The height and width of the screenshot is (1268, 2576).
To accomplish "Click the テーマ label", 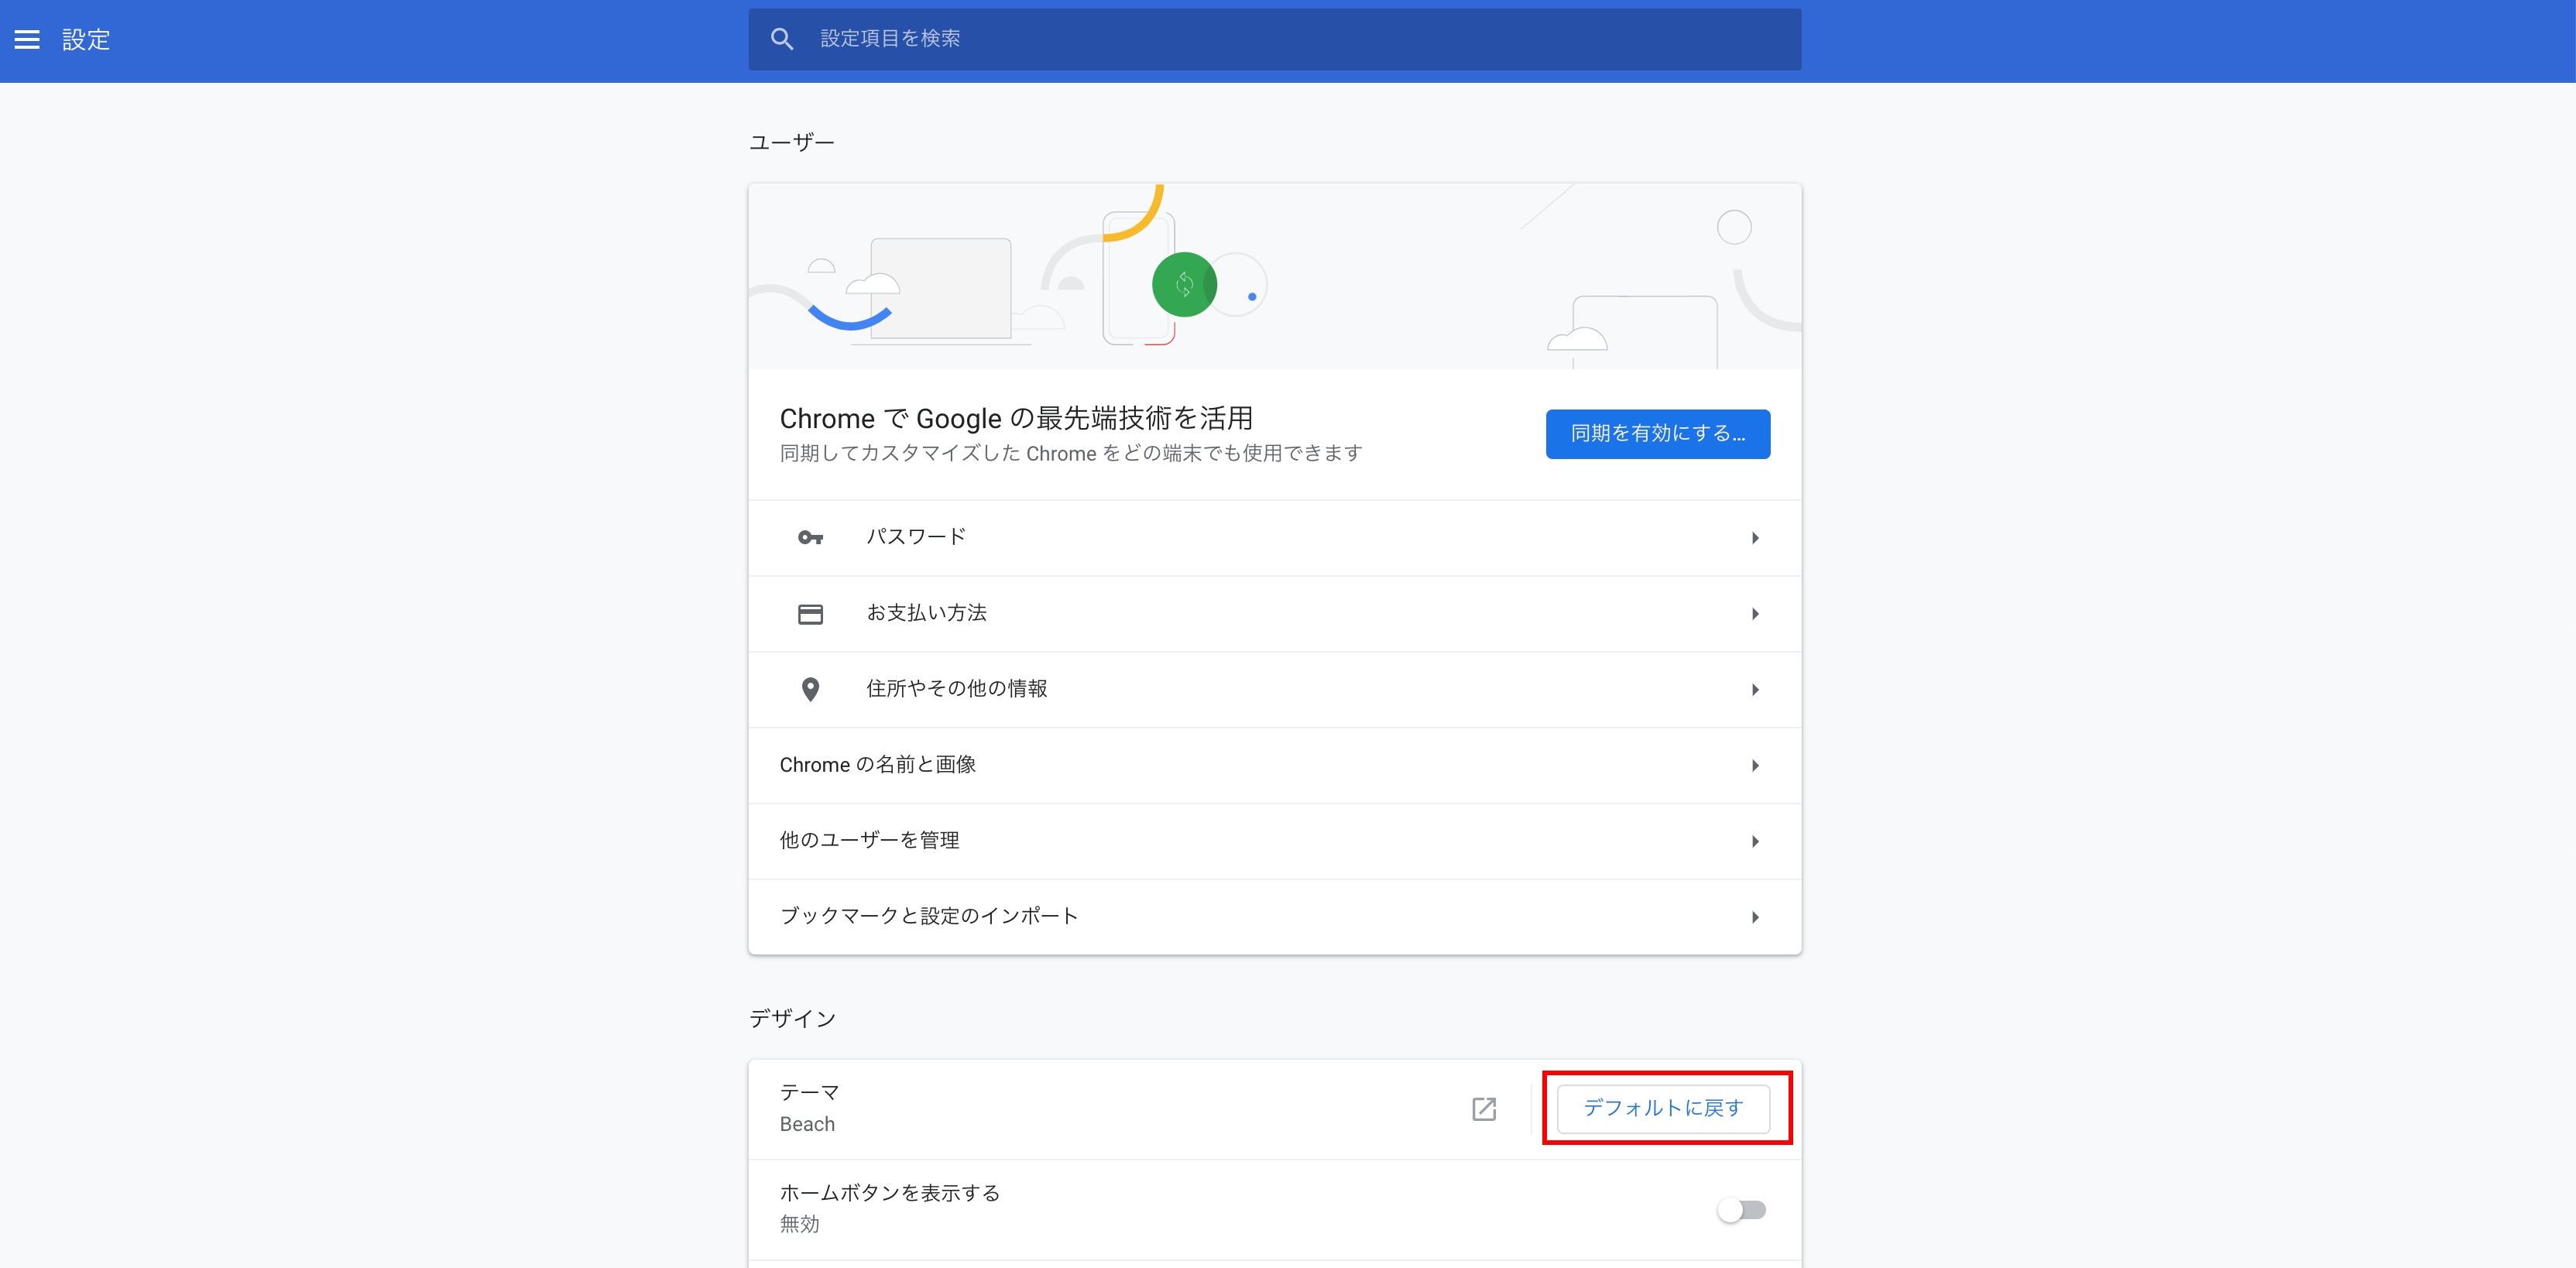I will (x=809, y=1092).
